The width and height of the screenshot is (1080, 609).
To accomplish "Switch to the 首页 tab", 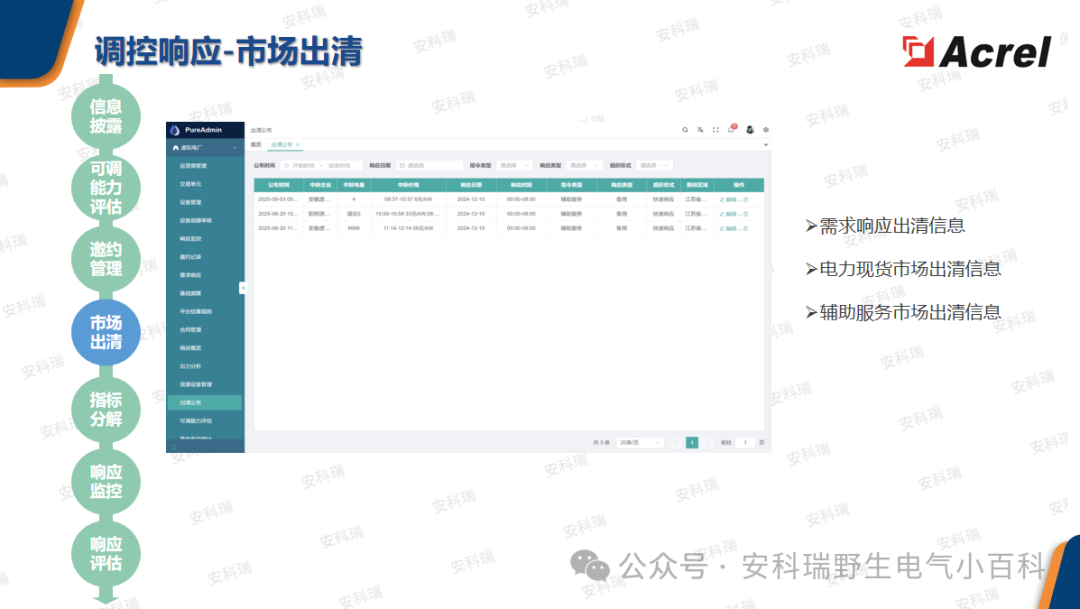I will tap(256, 145).
